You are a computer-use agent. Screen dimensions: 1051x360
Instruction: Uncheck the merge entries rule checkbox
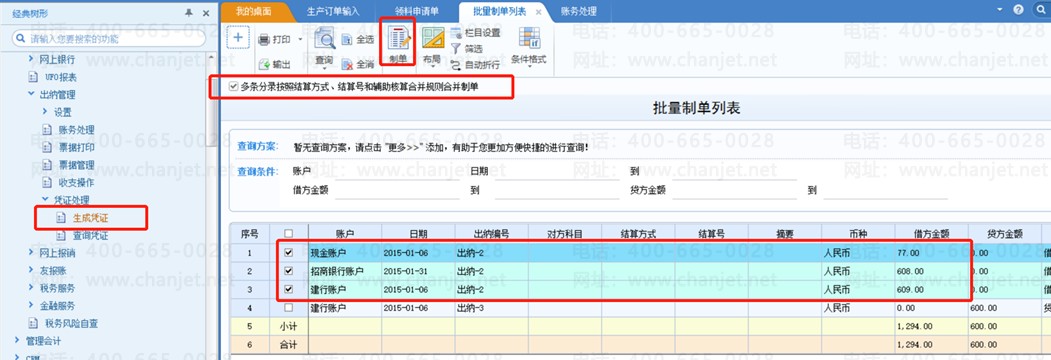point(233,86)
